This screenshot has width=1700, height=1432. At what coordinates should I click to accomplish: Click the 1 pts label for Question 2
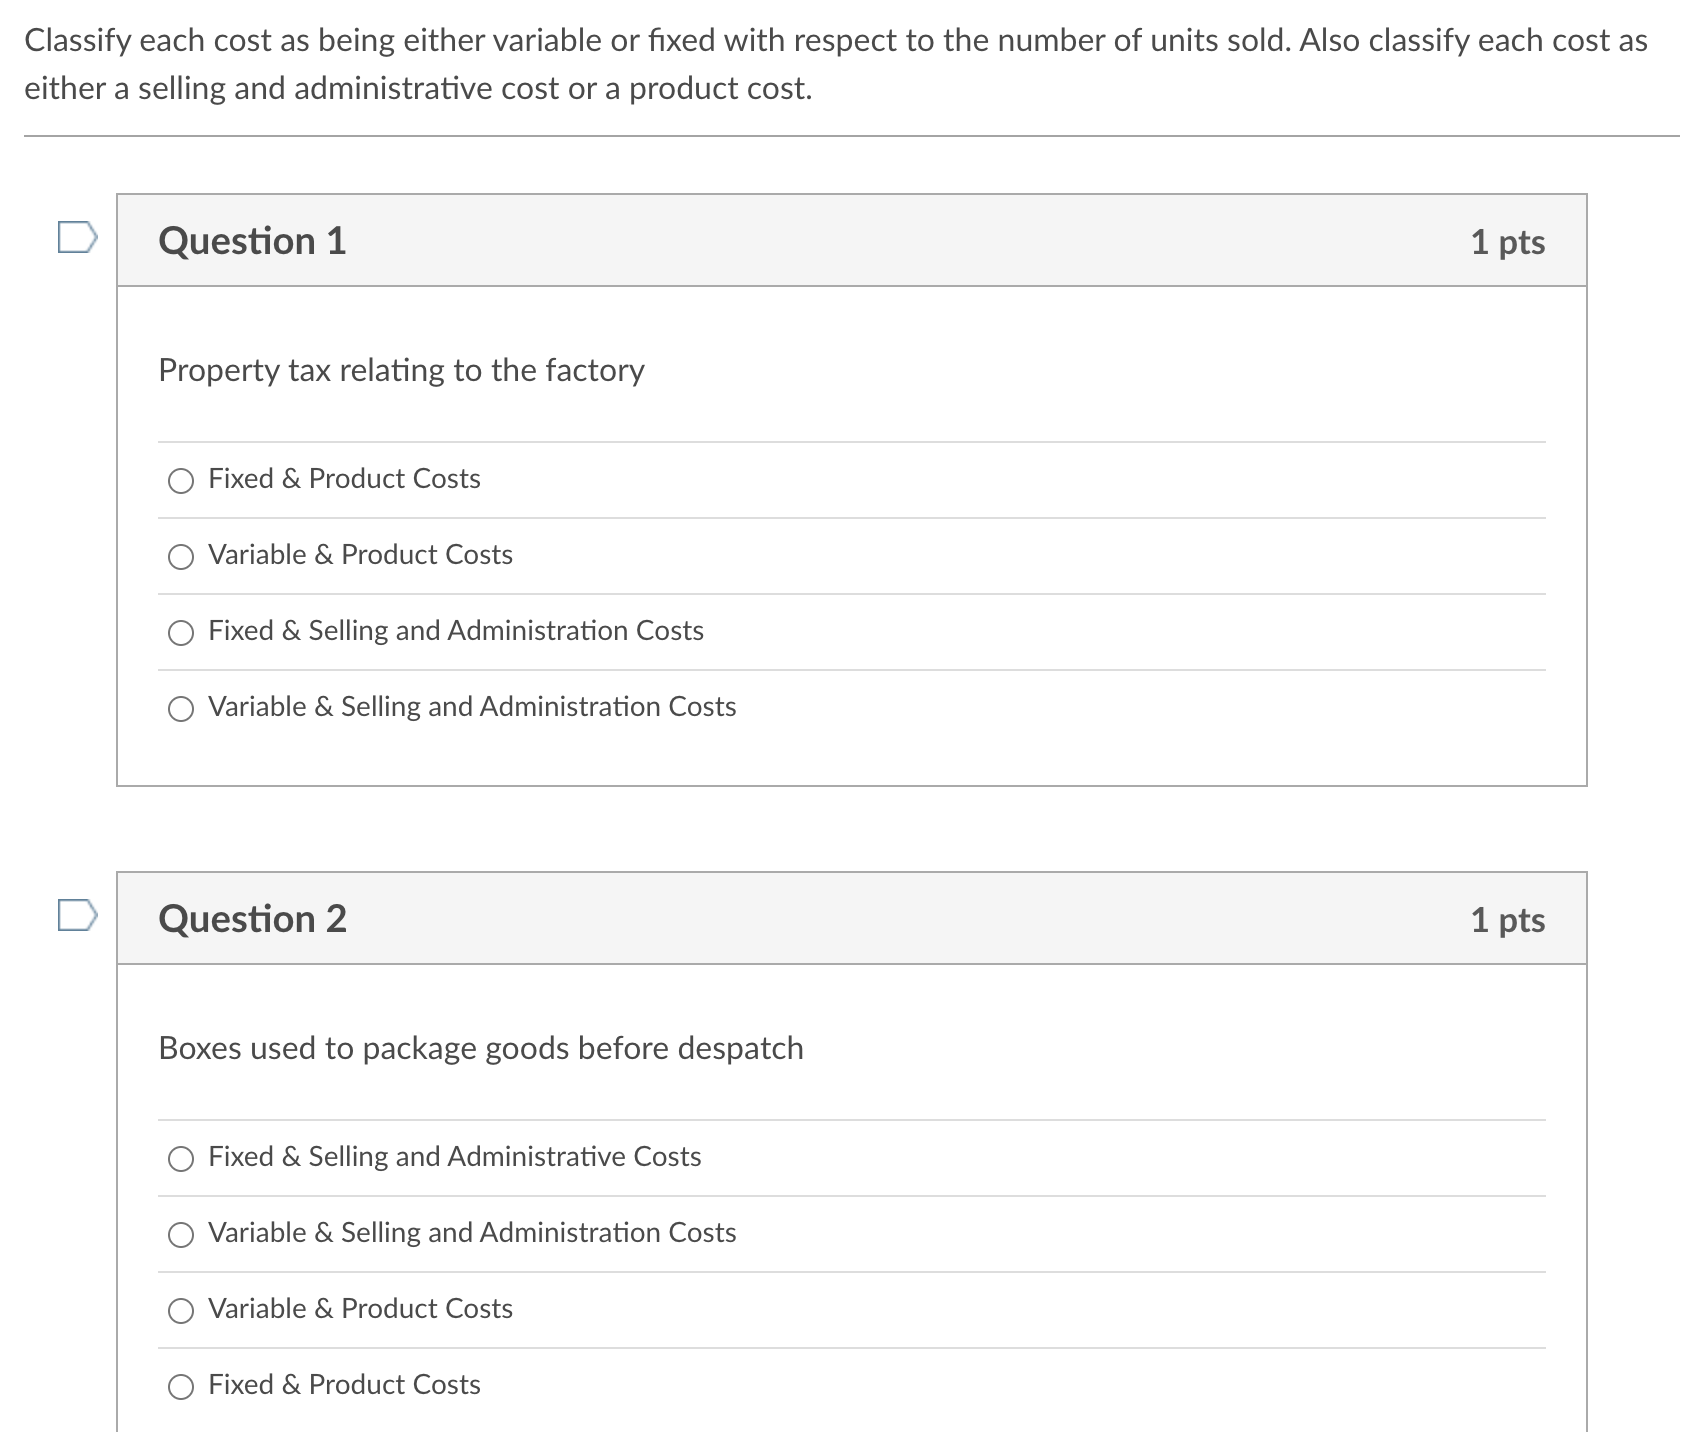coord(1506,920)
